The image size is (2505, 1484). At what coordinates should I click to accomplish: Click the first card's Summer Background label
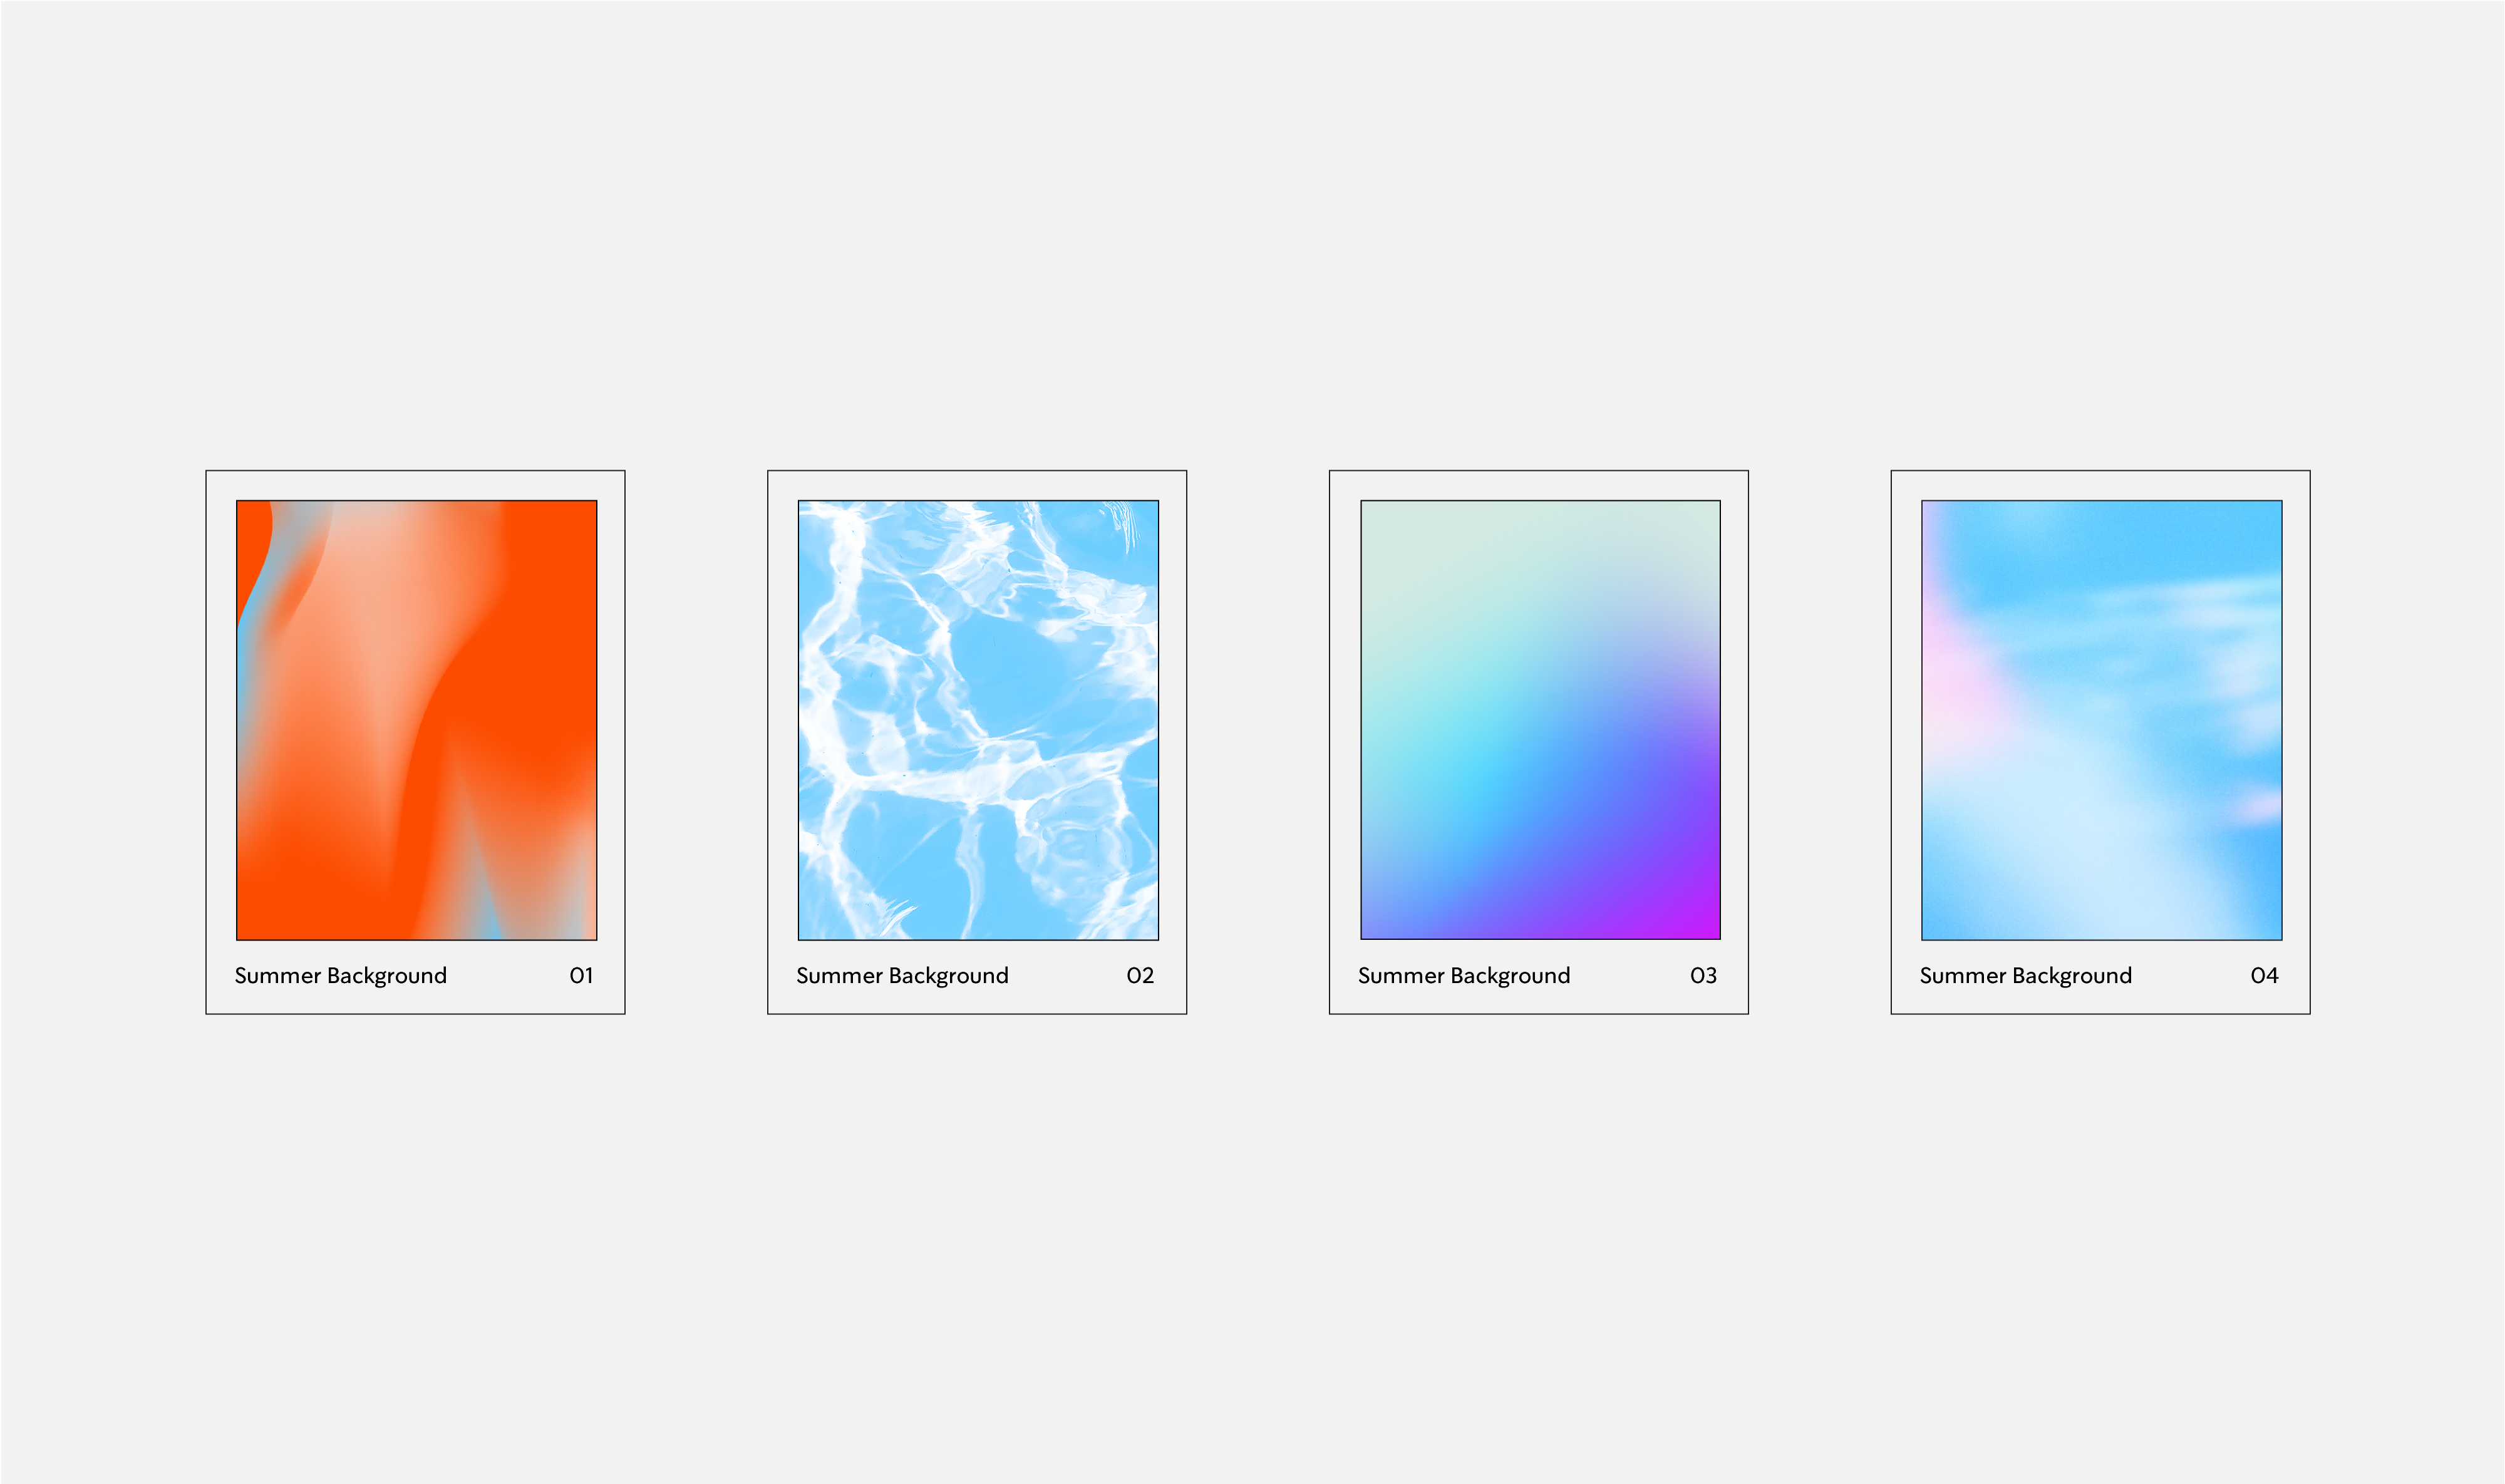pyautogui.click(x=340, y=976)
